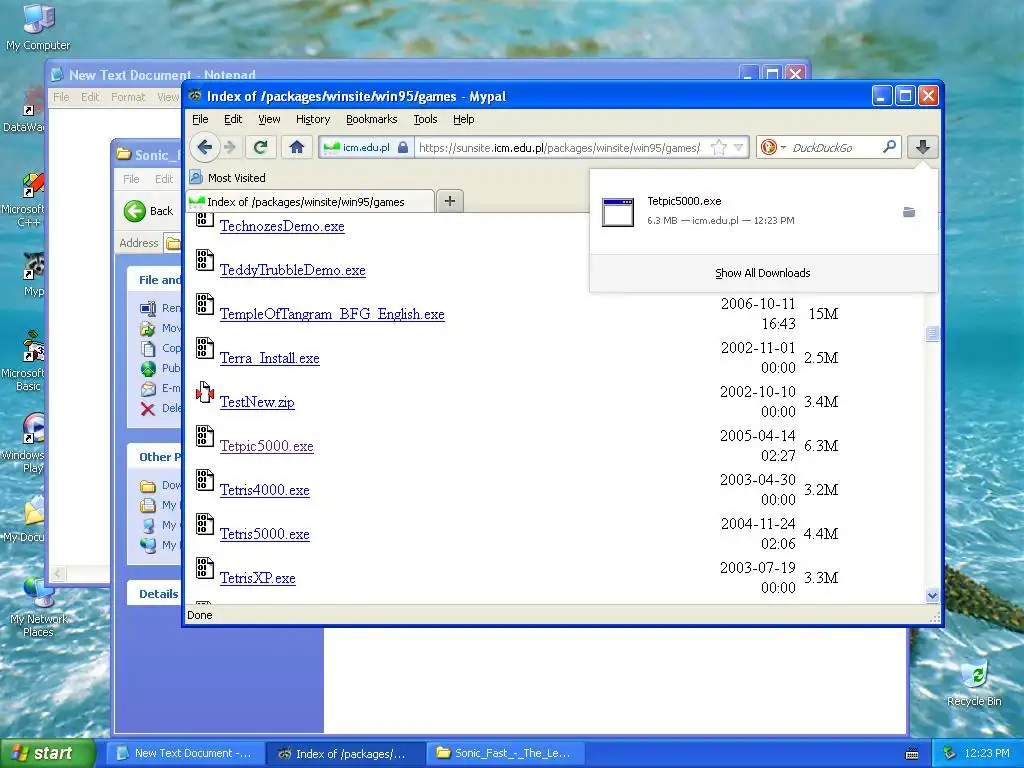Click the page scrollbar down arrow
Screen dimensions: 1024x768
tap(932, 596)
